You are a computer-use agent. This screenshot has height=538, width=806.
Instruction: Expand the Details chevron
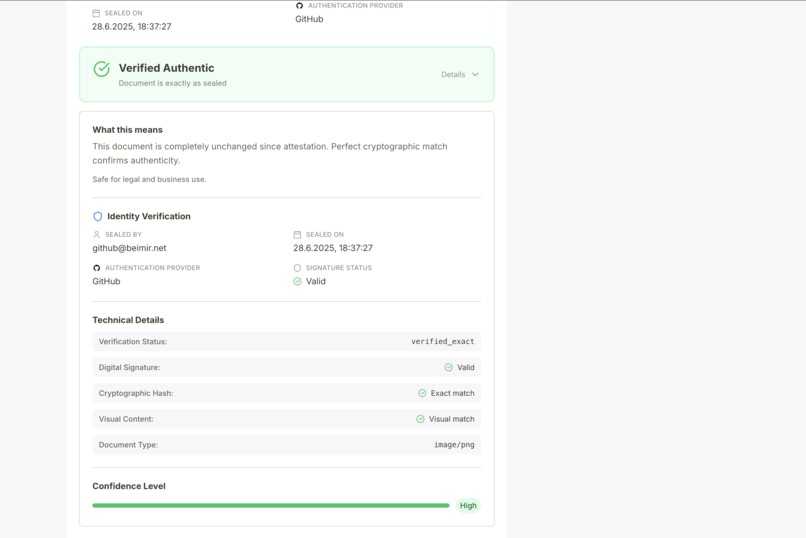click(475, 75)
